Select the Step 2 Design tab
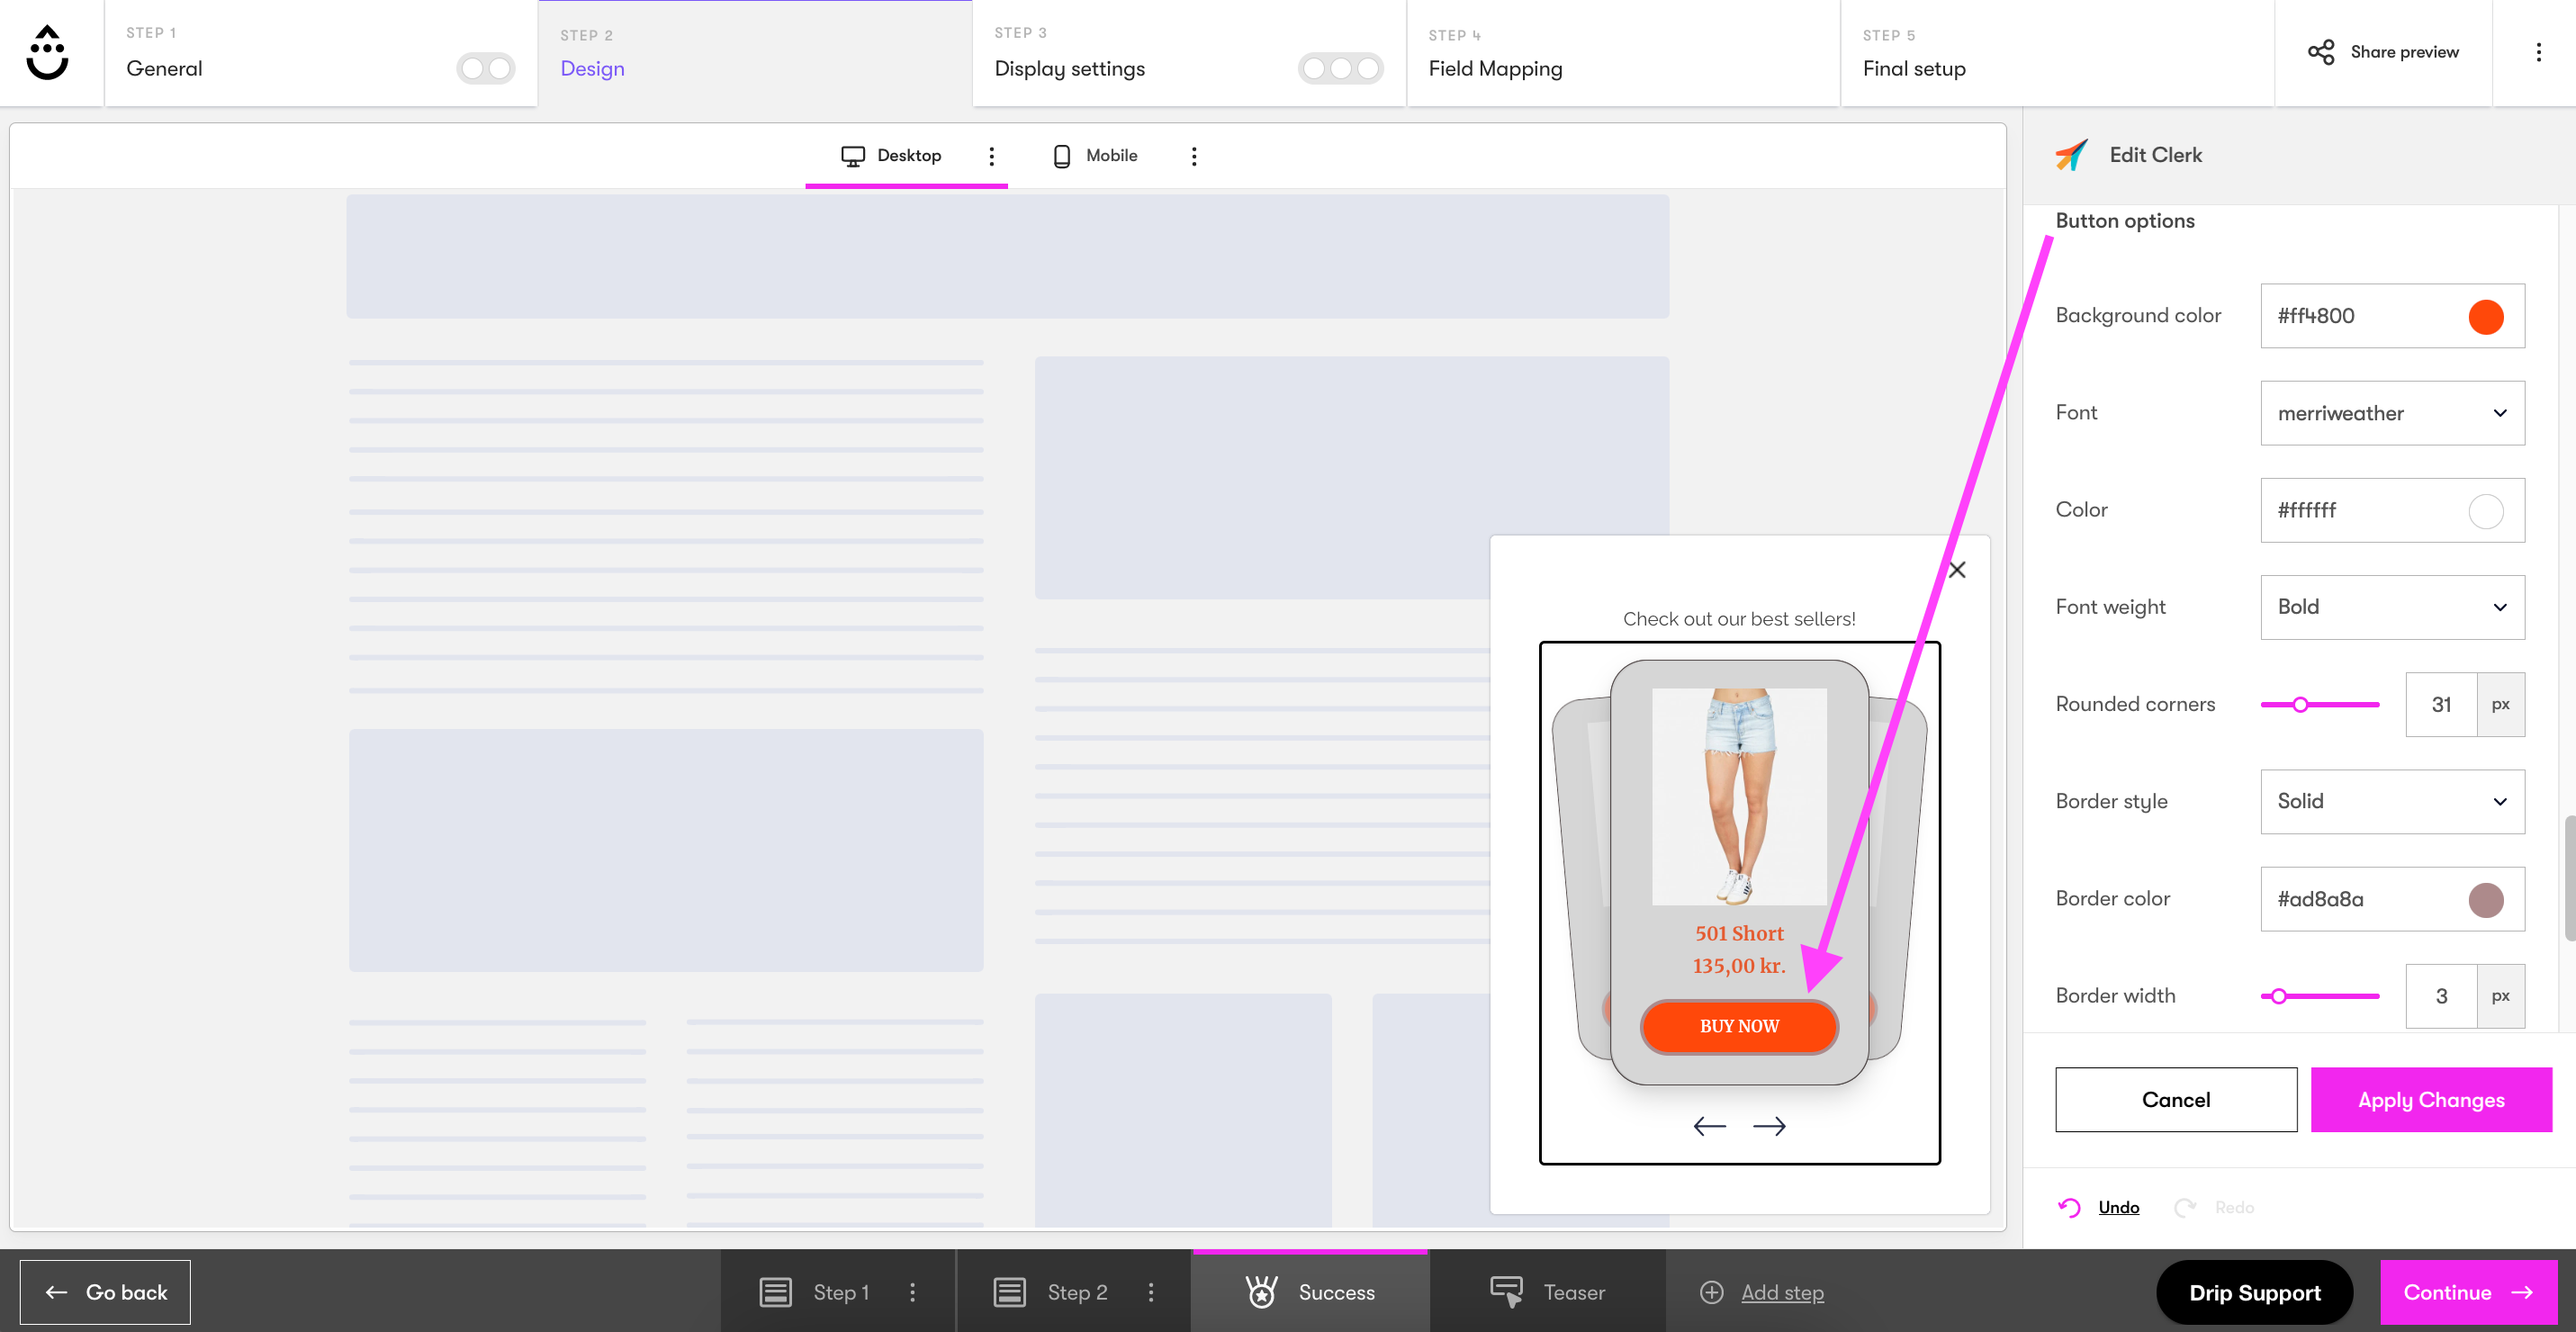 pyautogui.click(x=755, y=53)
